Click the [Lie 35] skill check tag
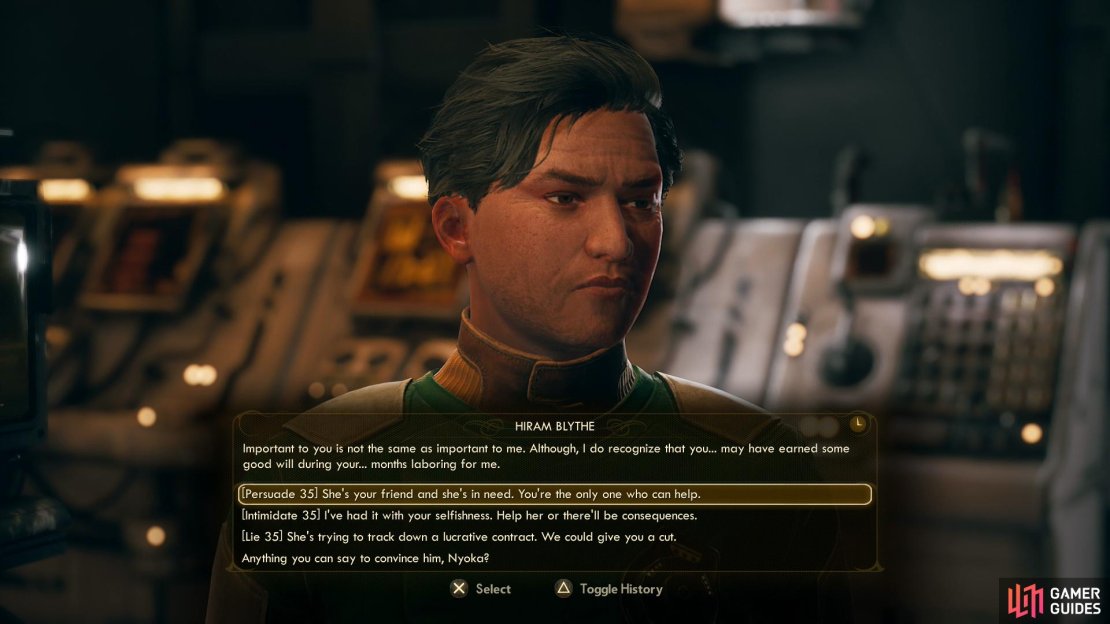Screen dimensions: 1110x624 [263, 537]
